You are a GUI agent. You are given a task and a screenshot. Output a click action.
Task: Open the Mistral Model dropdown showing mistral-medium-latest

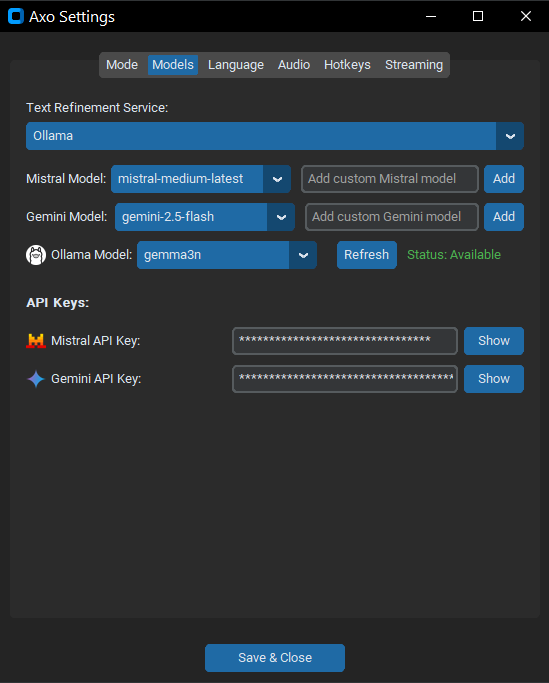tap(201, 179)
